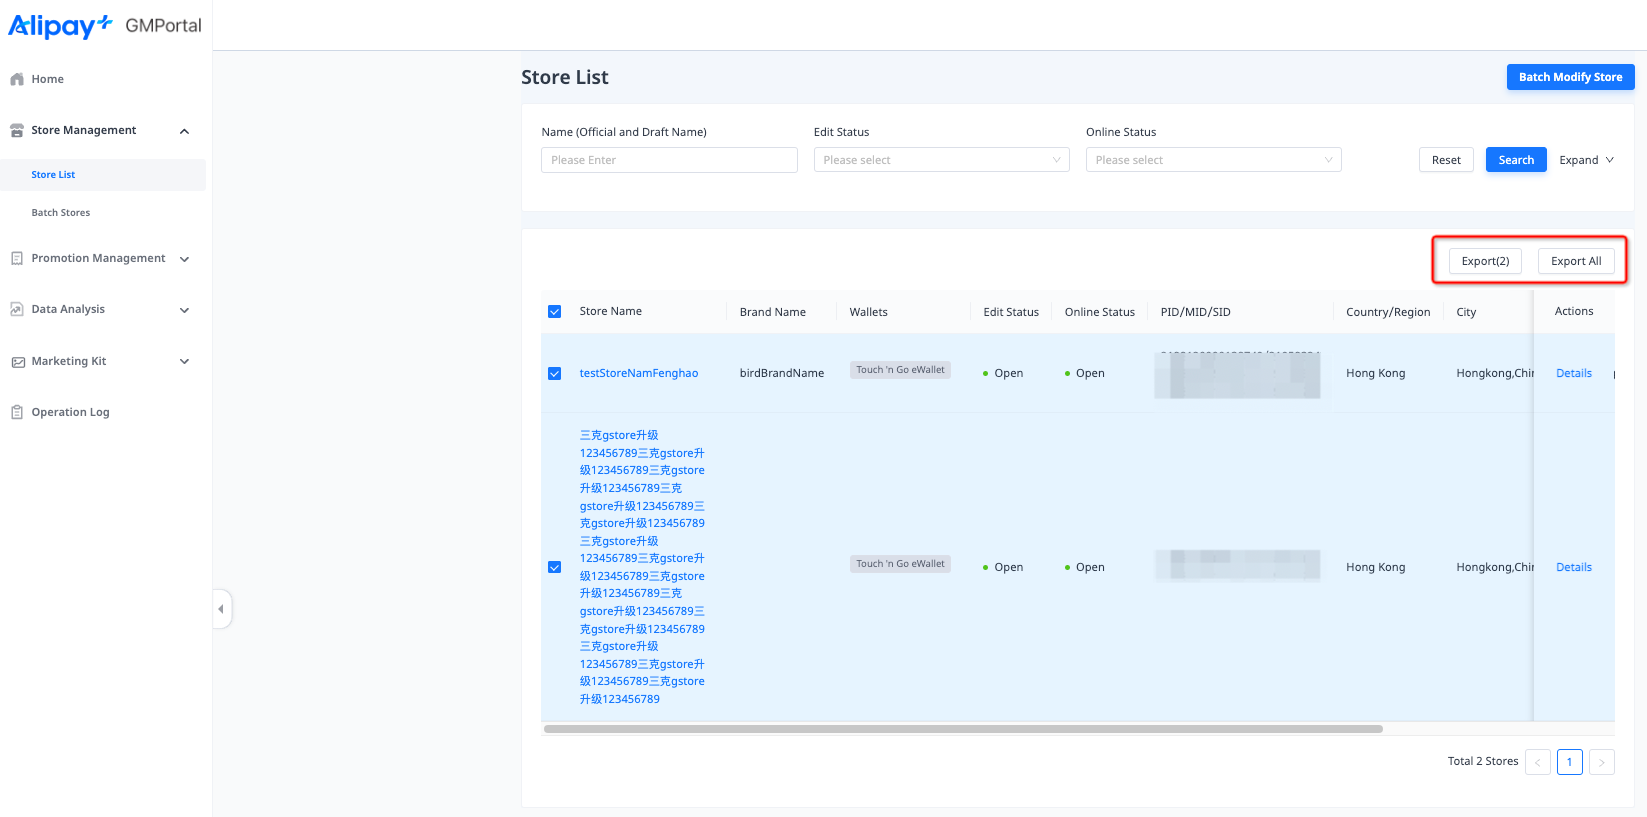Expand additional search filters
The image size is (1647, 817).
(x=1586, y=160)
